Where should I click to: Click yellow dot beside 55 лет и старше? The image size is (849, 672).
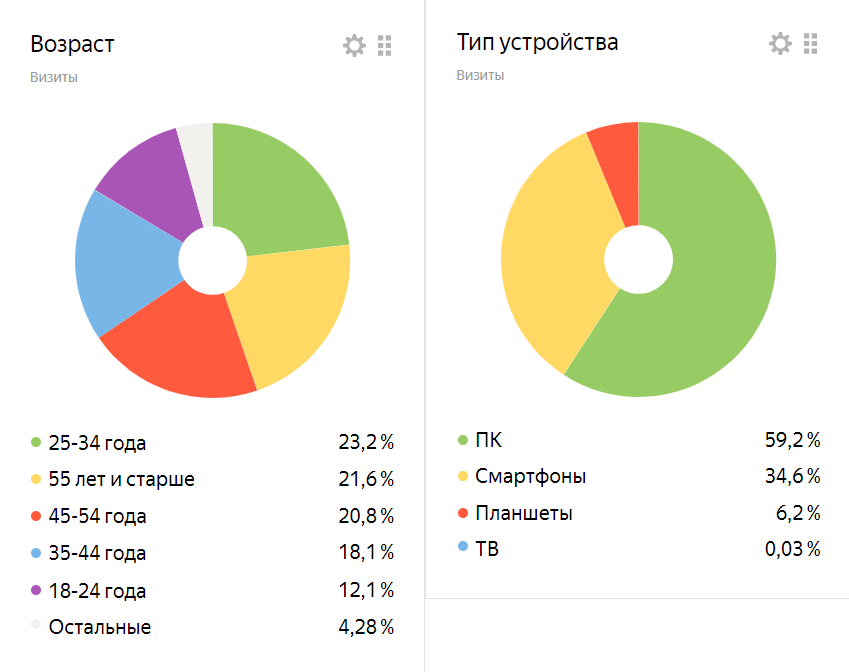37,479
